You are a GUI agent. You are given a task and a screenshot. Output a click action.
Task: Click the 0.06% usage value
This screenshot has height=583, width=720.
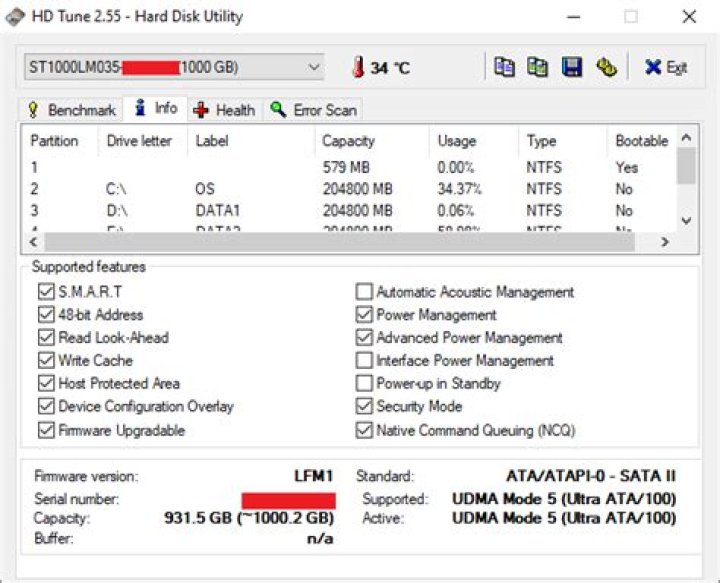tap(456, 211)
